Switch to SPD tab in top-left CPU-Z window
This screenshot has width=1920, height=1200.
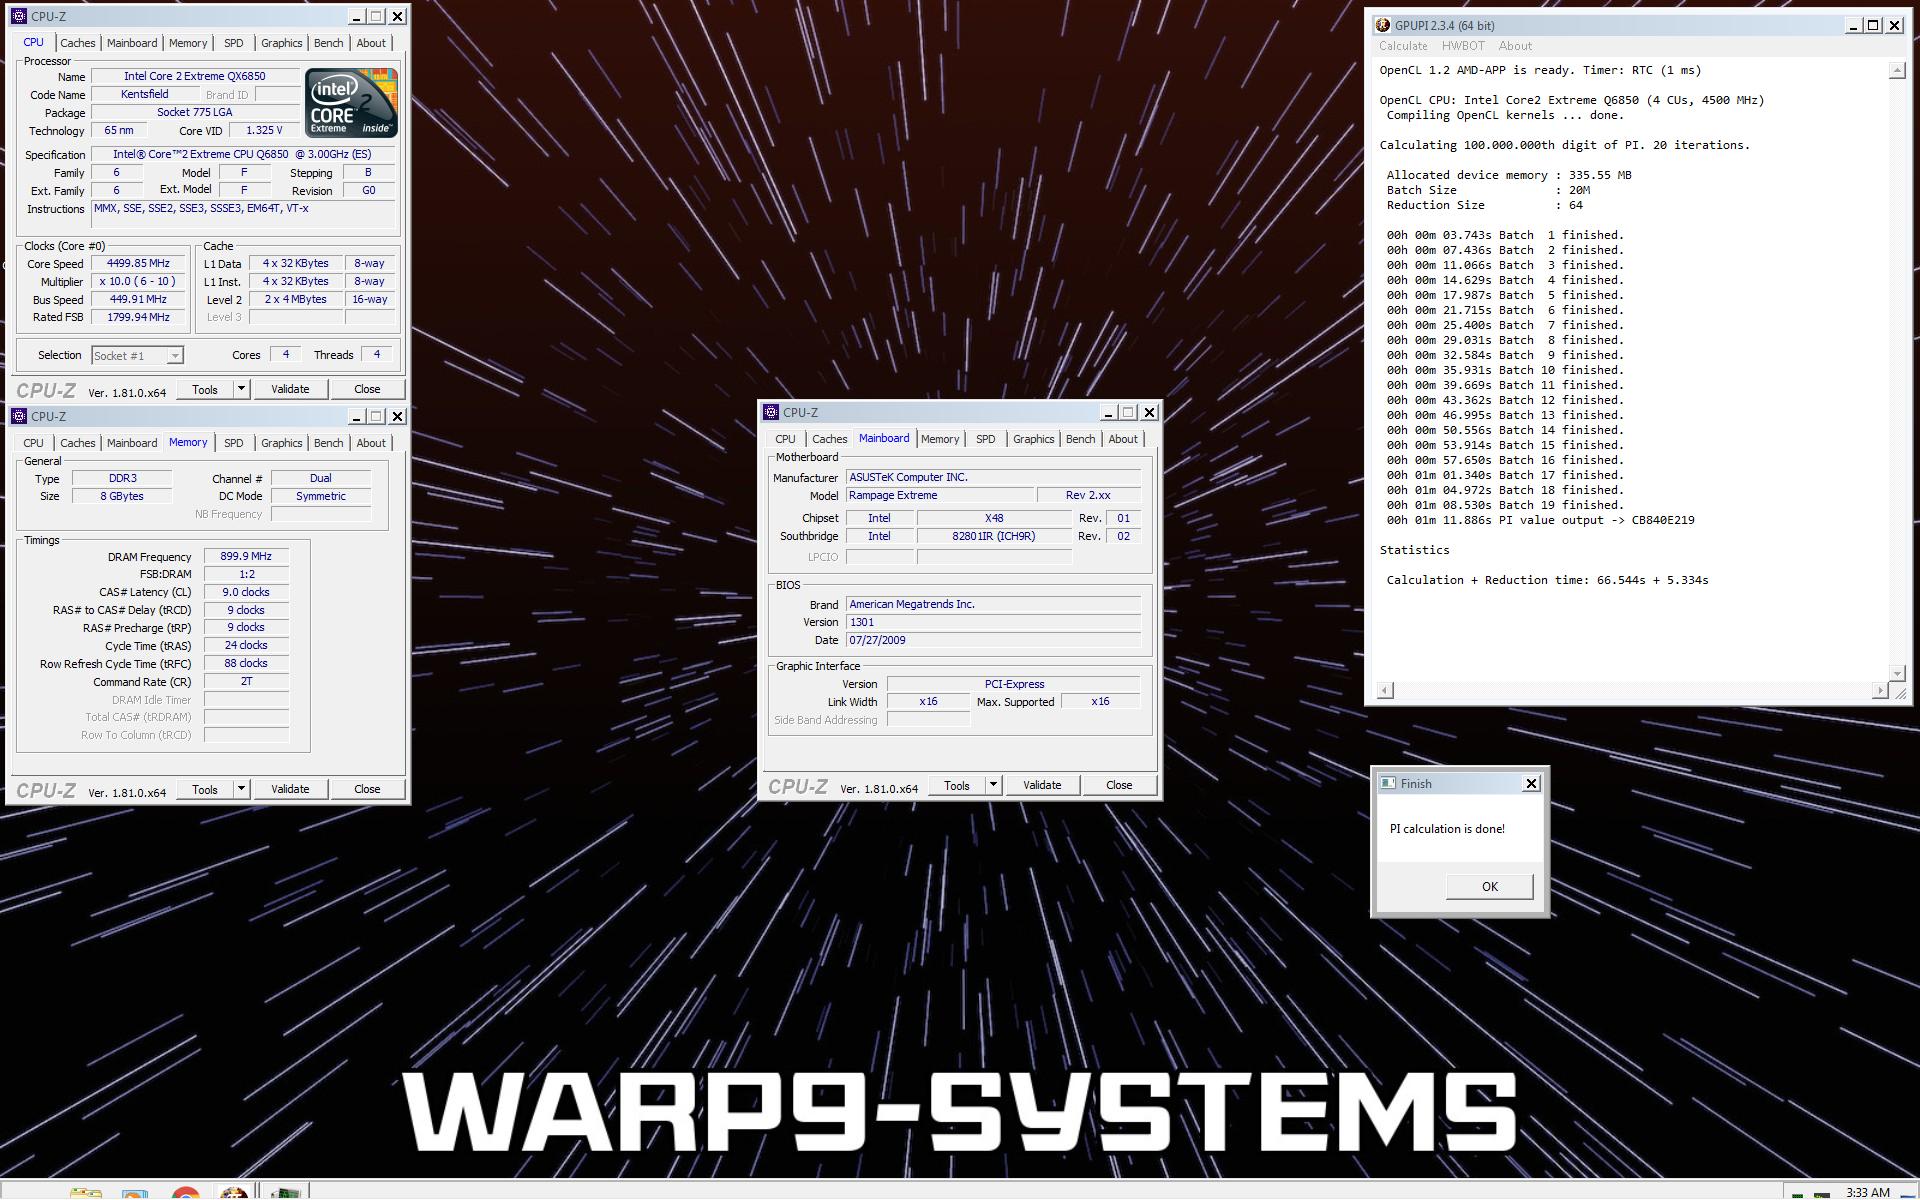(x=234, y=43)
